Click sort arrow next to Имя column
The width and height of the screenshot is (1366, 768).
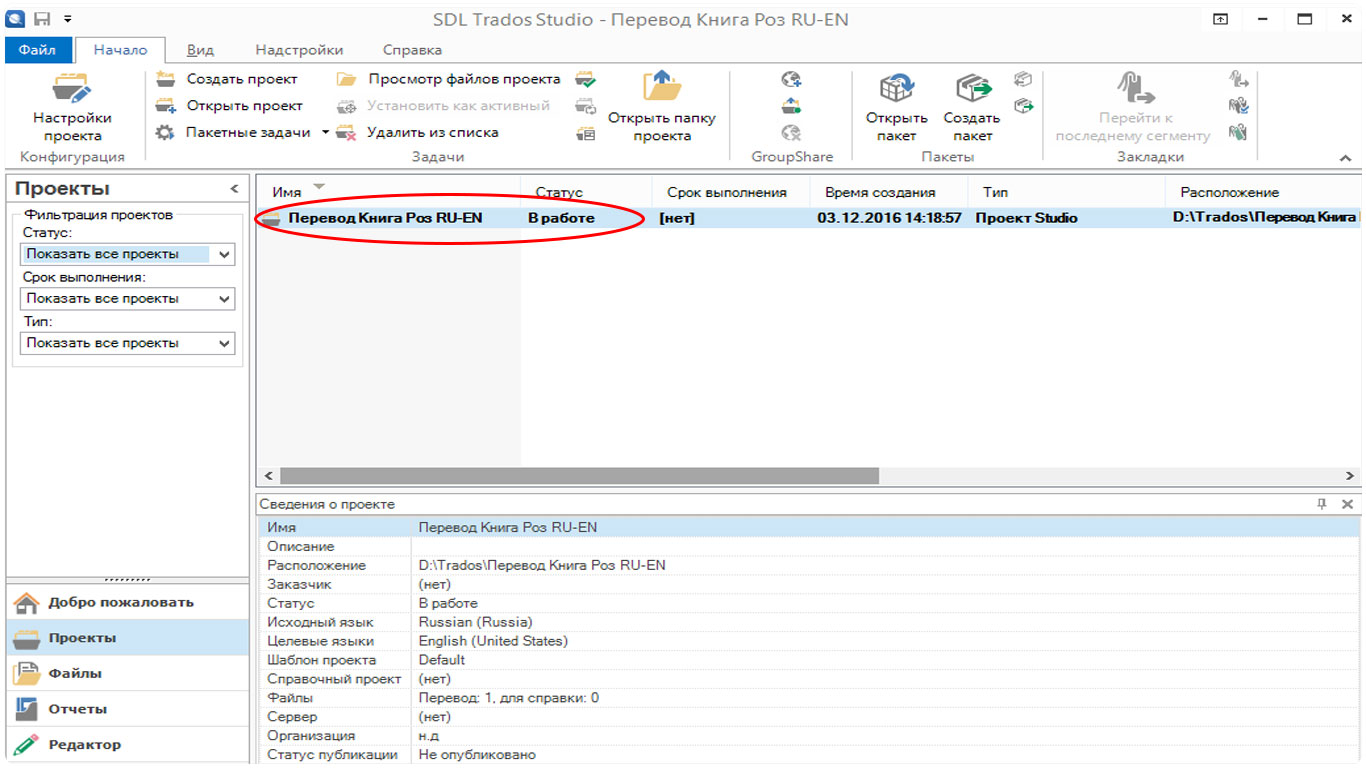(x=319, y=187)
